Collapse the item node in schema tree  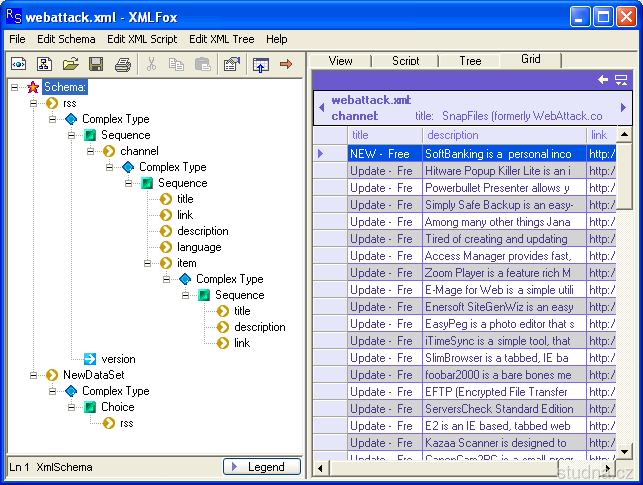149,263
